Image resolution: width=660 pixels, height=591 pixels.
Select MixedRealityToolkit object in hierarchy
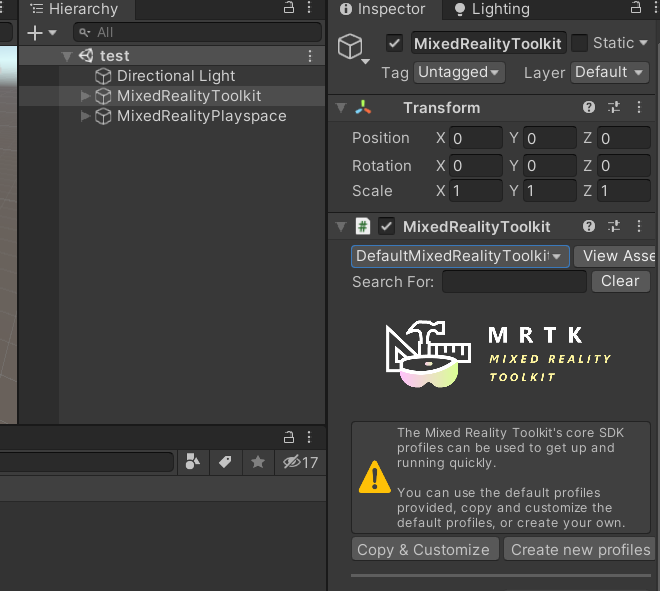coord(189,96)
